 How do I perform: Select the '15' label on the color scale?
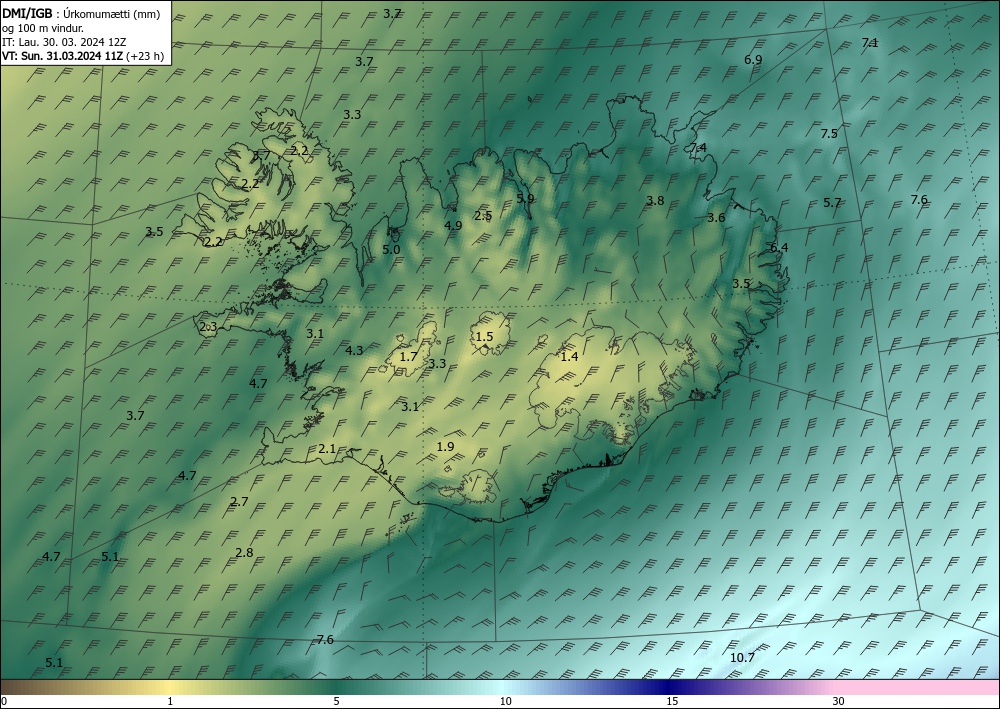[x=672, y=701]
